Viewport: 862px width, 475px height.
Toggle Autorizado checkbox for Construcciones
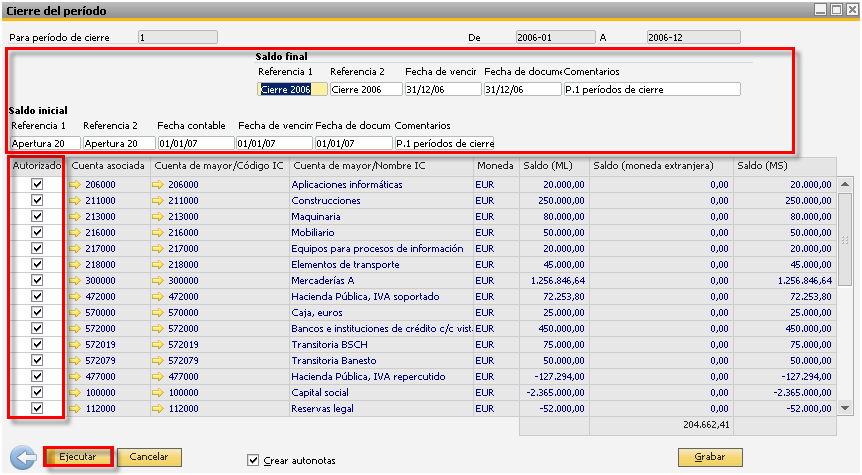[x=37, y=200]
